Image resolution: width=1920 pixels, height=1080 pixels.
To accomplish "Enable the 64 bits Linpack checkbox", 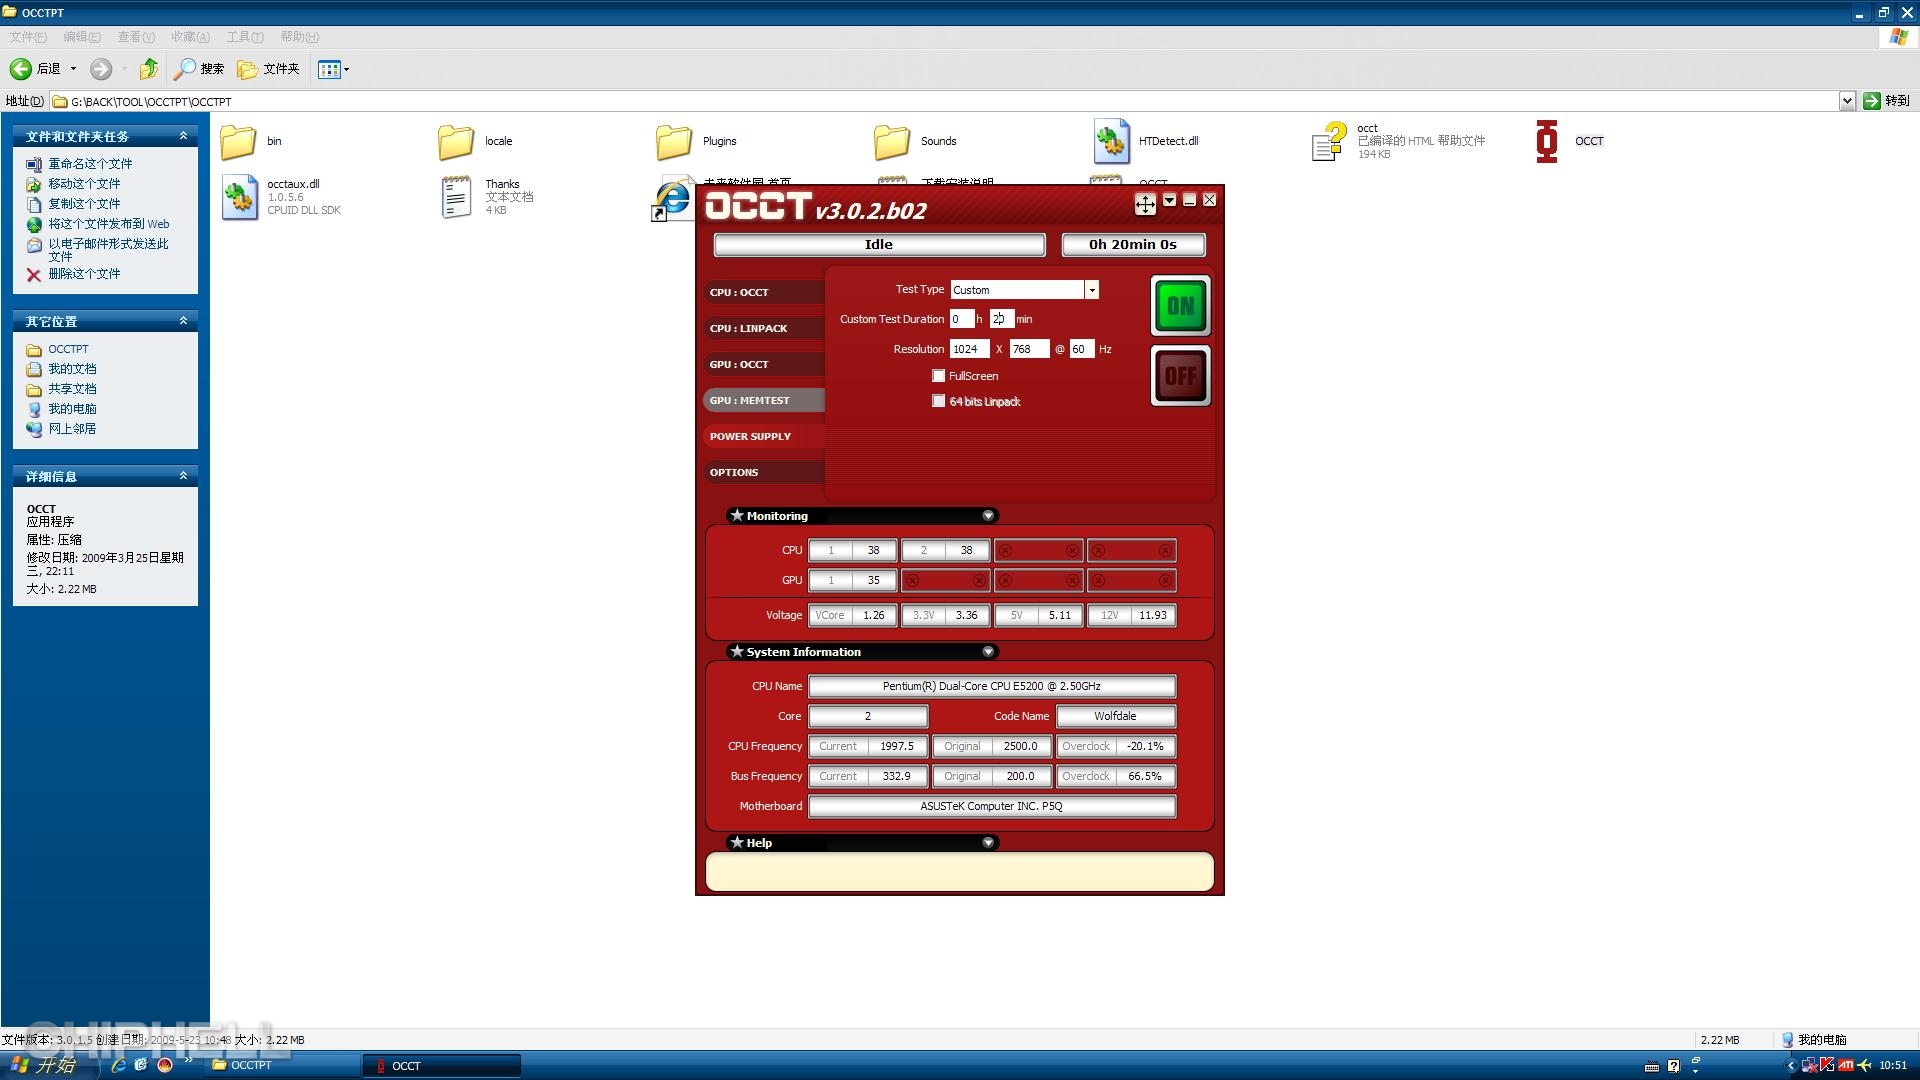I will click(x=938, y=401).
